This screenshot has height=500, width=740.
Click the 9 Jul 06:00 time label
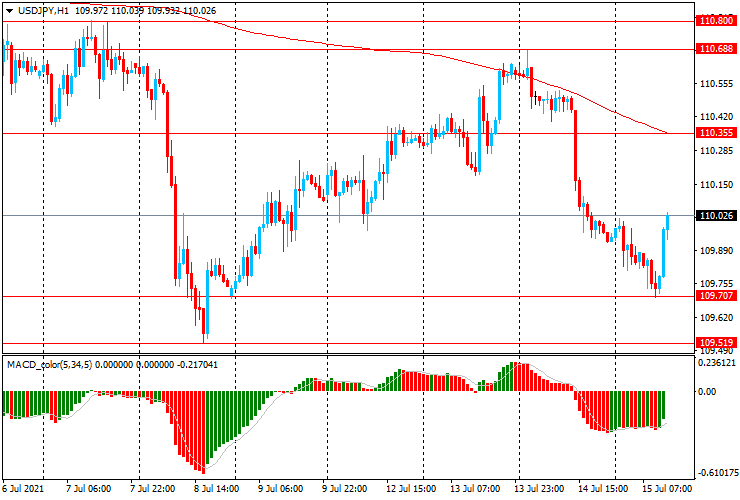click(281, 488)
